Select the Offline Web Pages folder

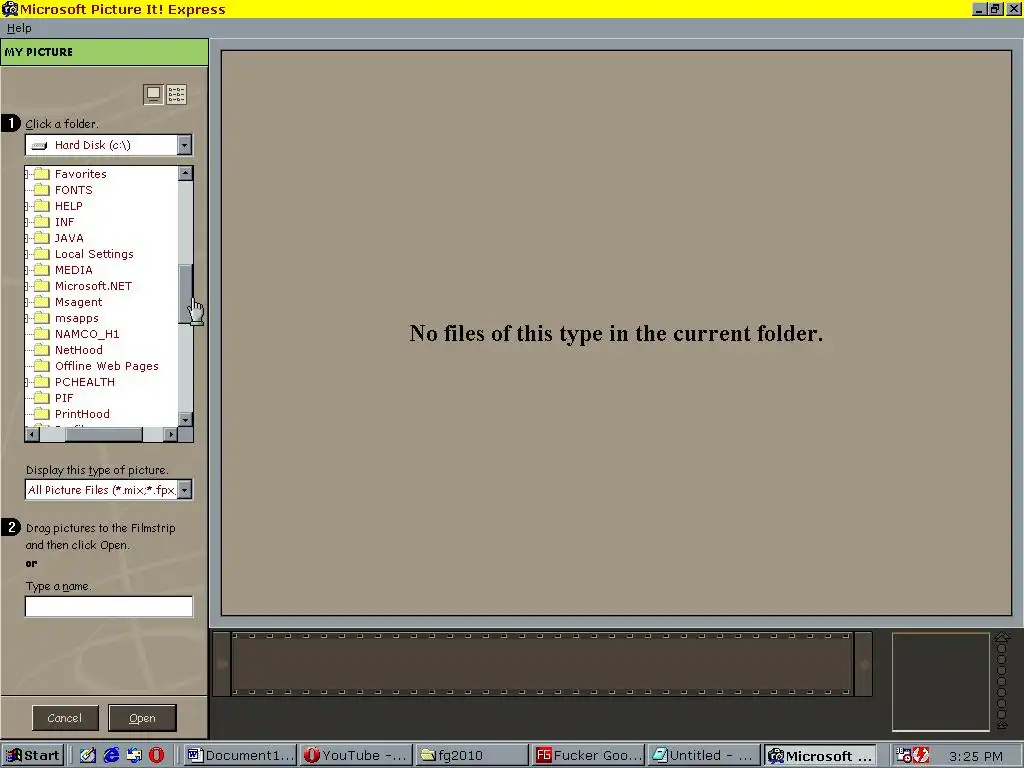[106, 366]
